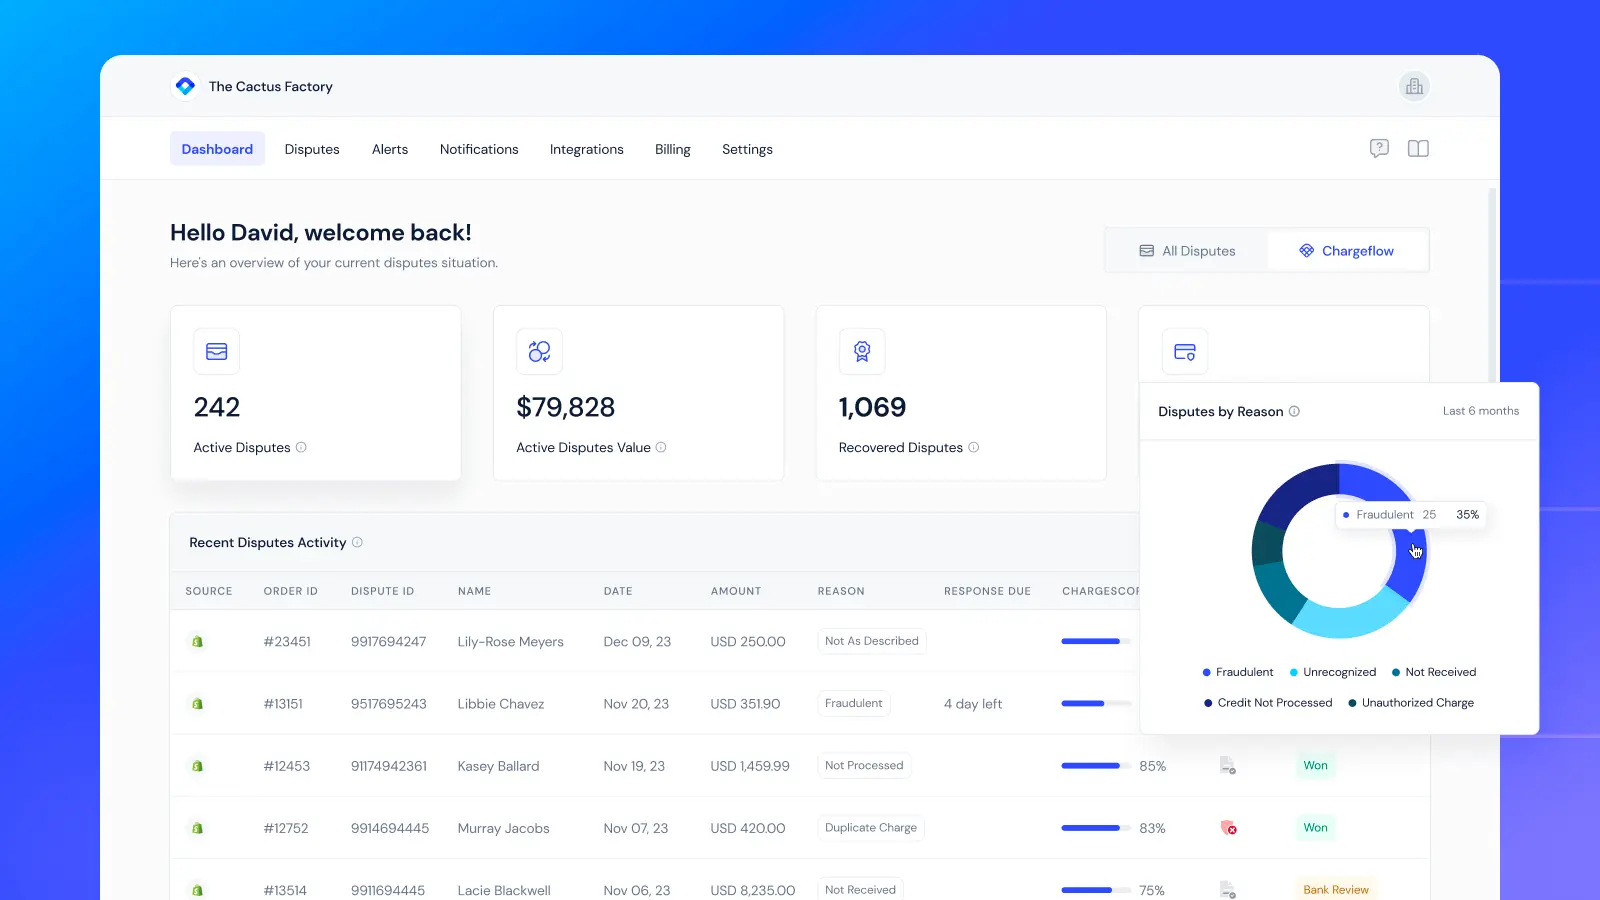Switch to the Disputes tab

pyautogui.click(x=311, y=148)
